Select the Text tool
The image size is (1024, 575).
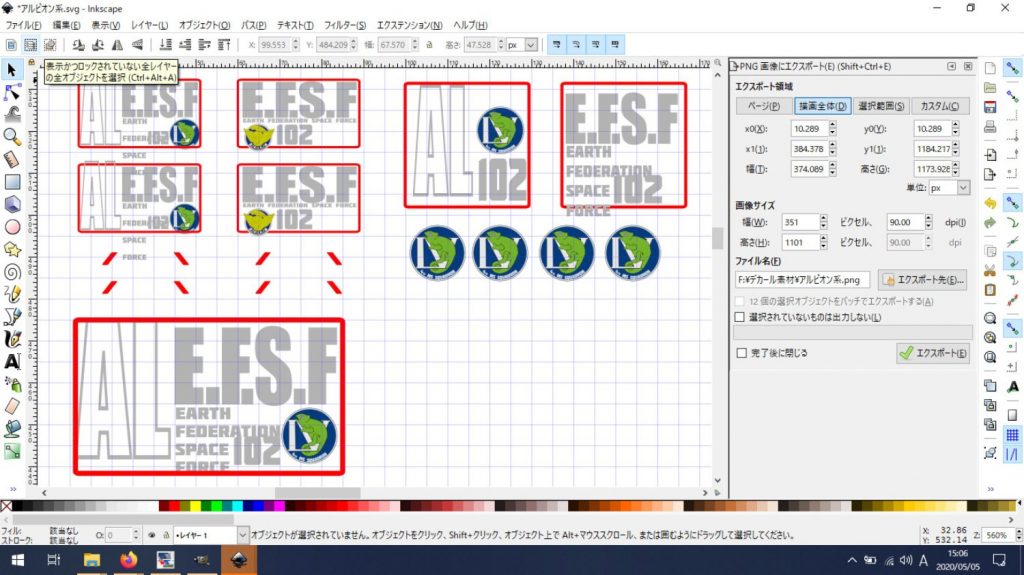[12, 361]
